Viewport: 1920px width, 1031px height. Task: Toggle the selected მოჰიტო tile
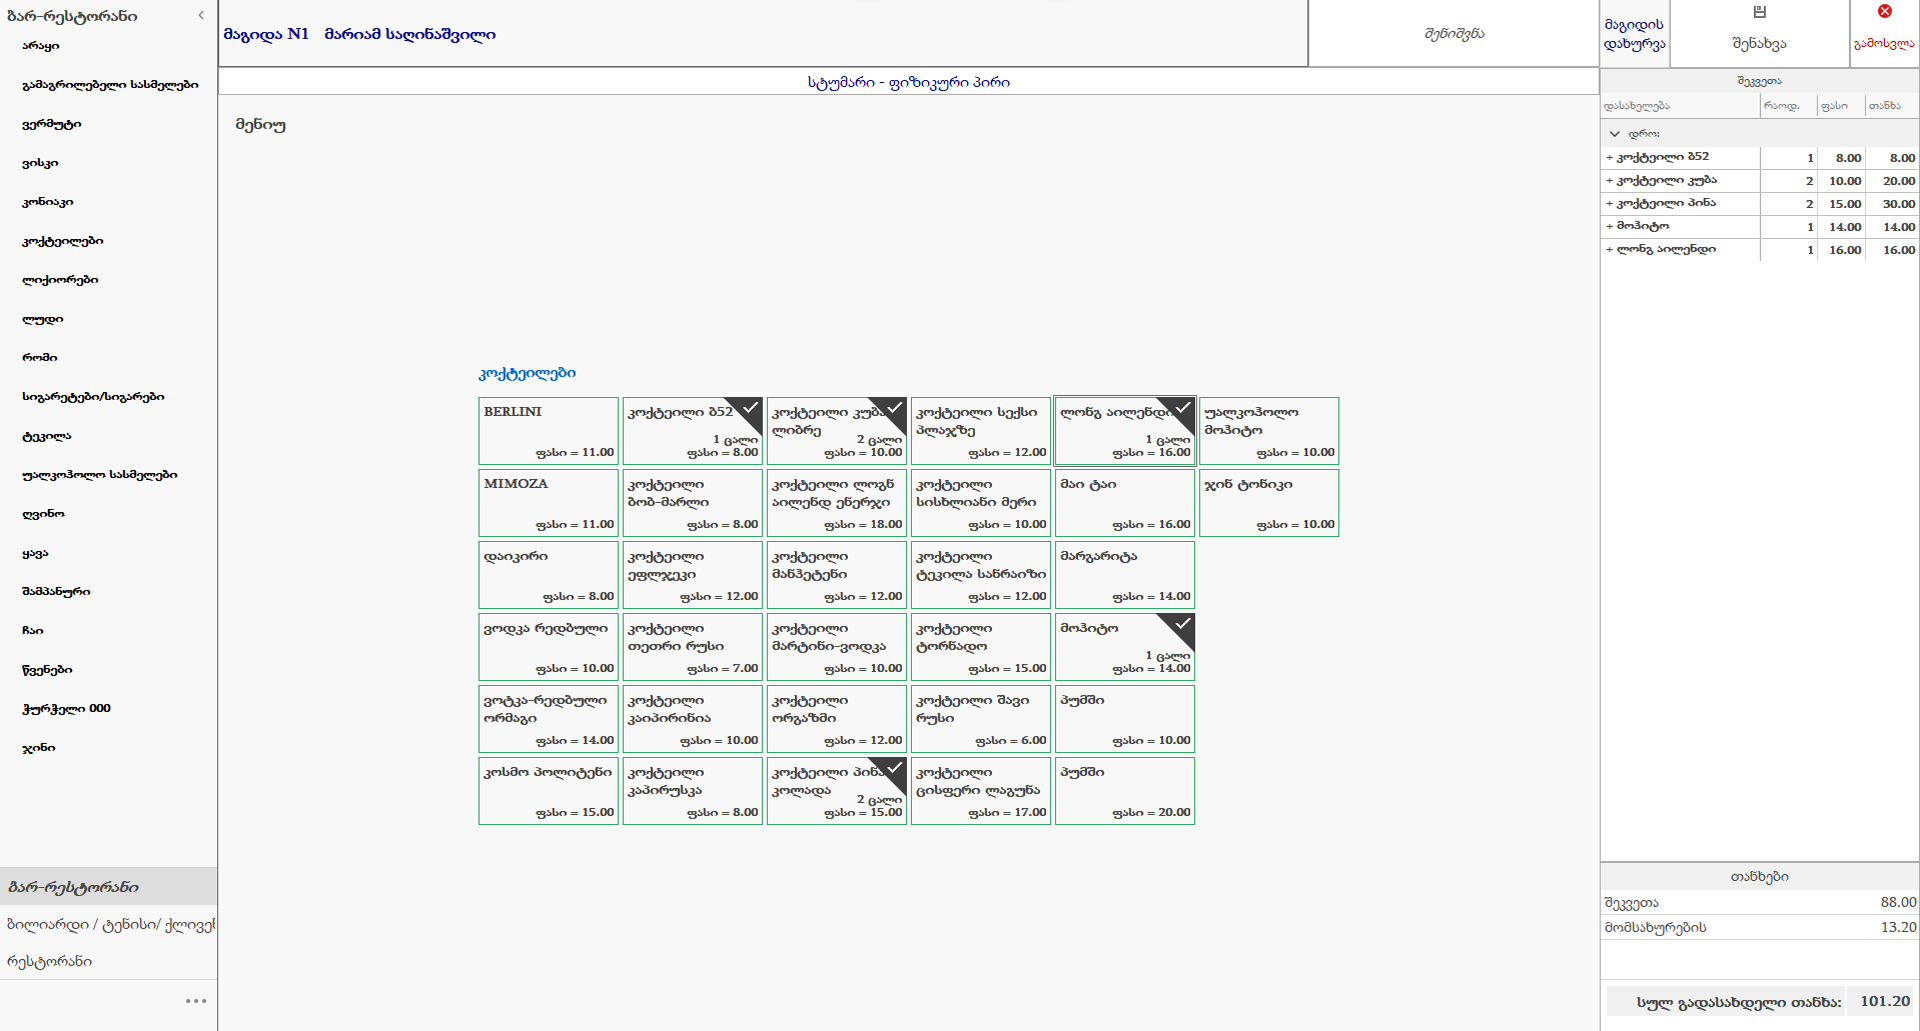[x=1124, y=647]
